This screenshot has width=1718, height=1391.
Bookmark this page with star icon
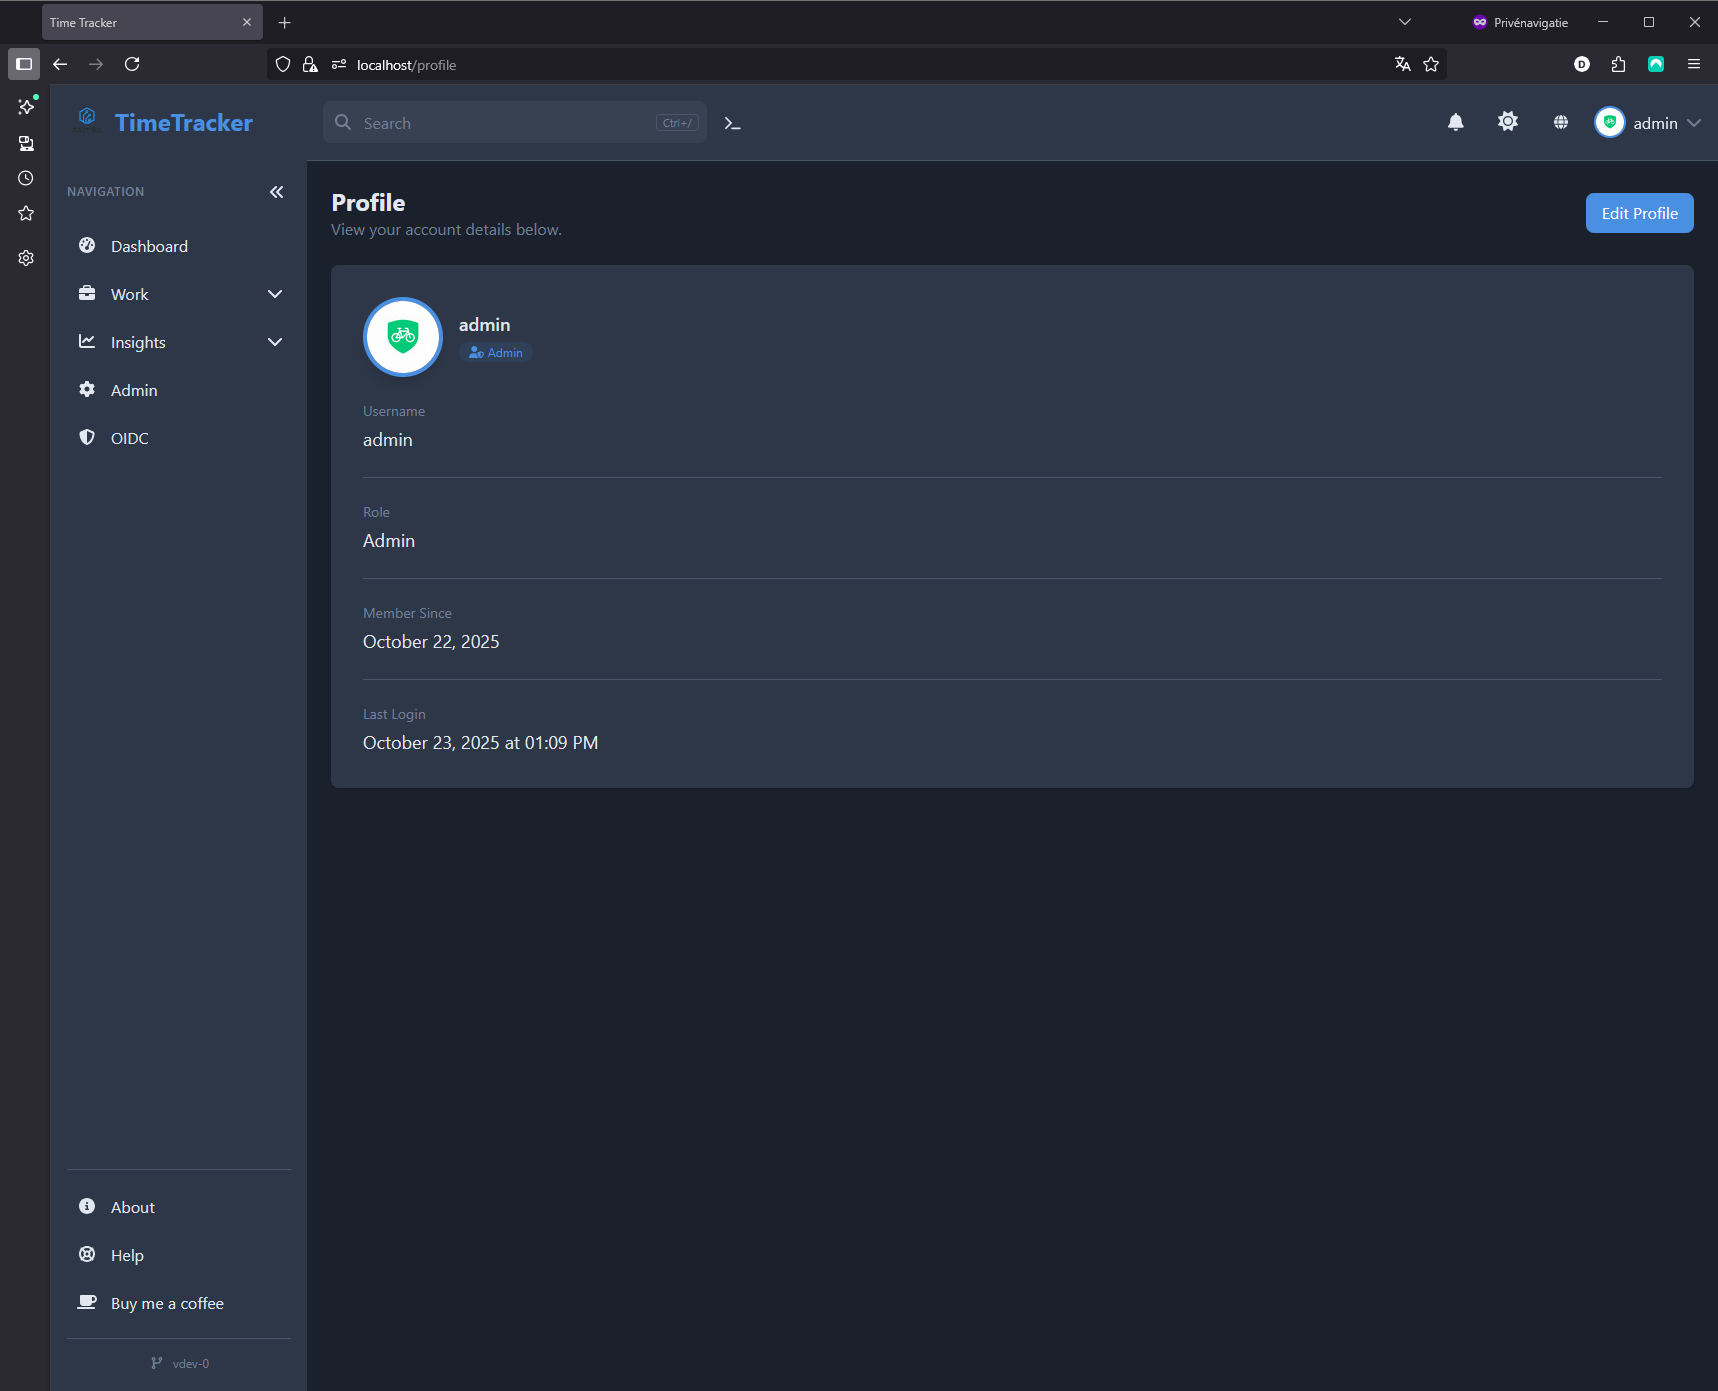click(1431, 64)
